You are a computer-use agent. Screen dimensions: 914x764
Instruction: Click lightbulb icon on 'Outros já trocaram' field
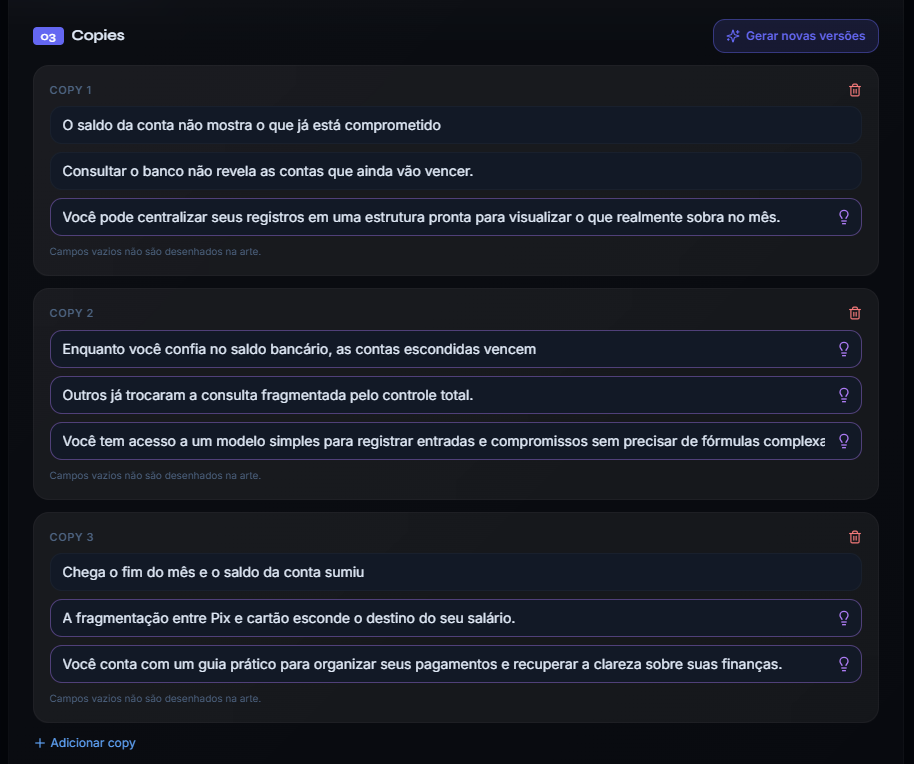(843, 395)
